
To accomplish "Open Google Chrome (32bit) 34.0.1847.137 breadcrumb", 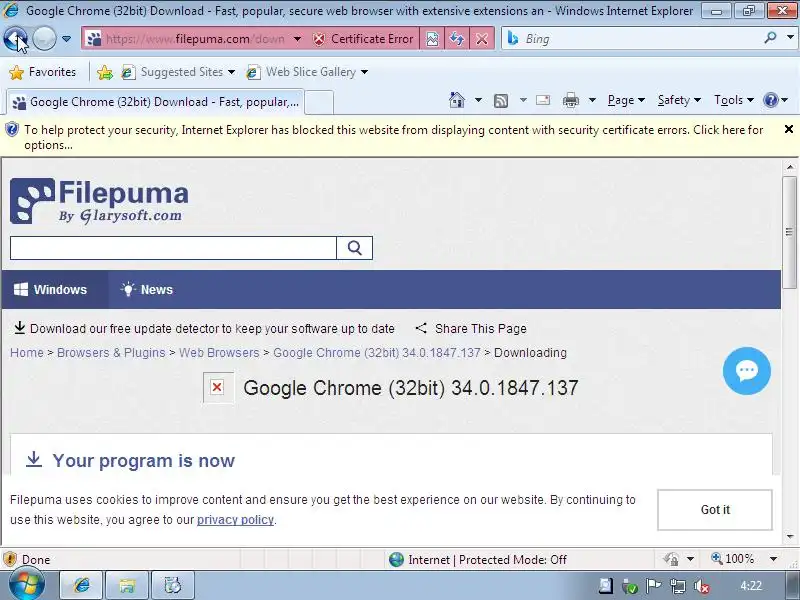I will point(377,353).
